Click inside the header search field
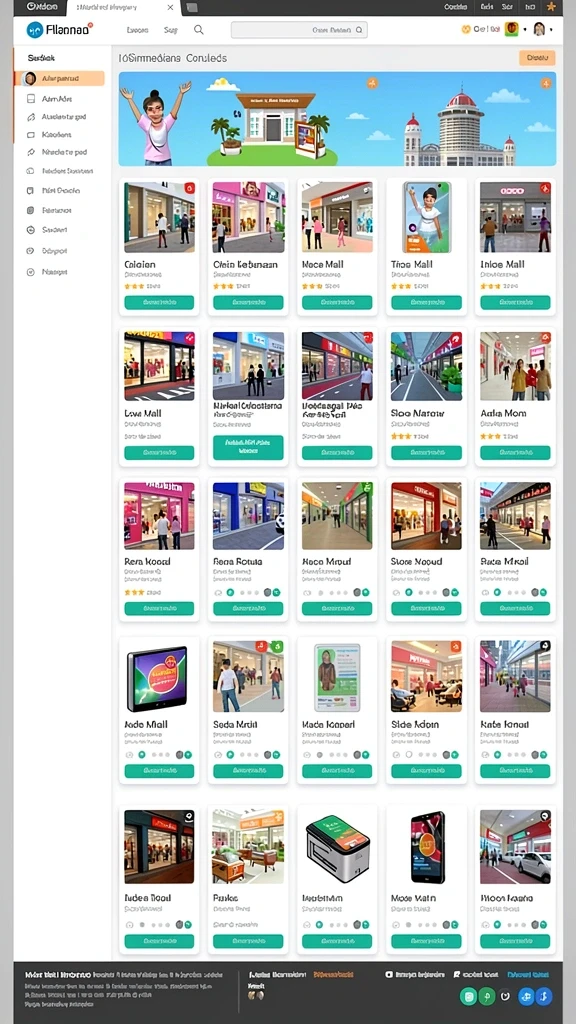This screenshot has height=1024, width=576. tap(299, 29)
